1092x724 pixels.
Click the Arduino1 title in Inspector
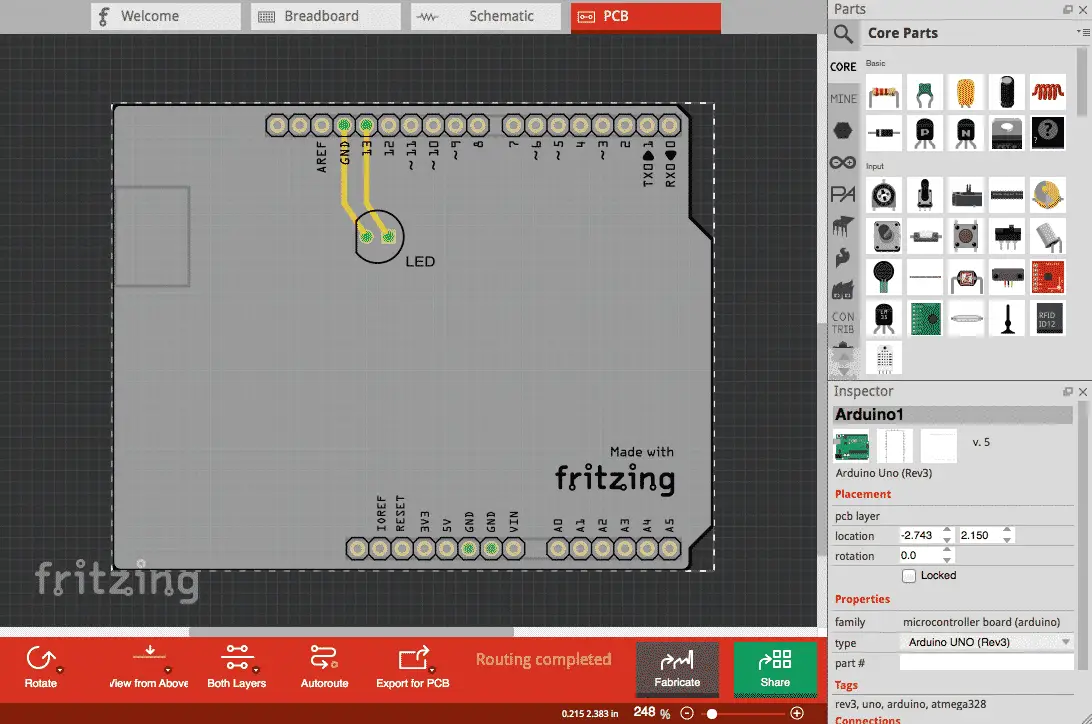tap(953, 415)
